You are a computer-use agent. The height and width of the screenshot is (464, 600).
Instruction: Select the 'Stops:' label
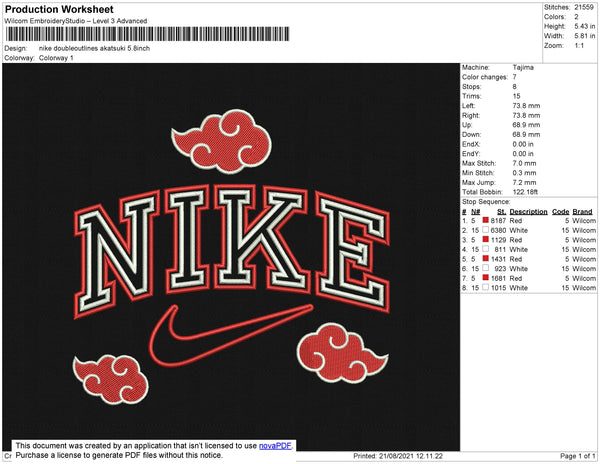point(471,87)
